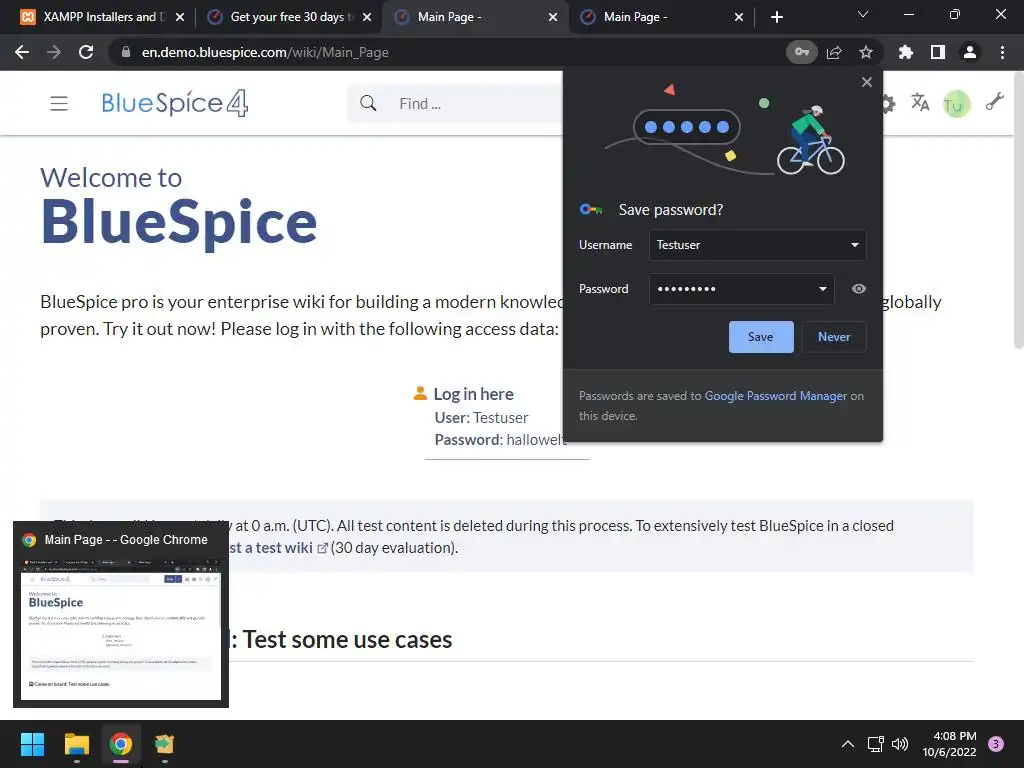This screenshot has width=1024, height=768.
Task: Close the Save password popup
Action: pyautogui.click(x=867, y=82)
